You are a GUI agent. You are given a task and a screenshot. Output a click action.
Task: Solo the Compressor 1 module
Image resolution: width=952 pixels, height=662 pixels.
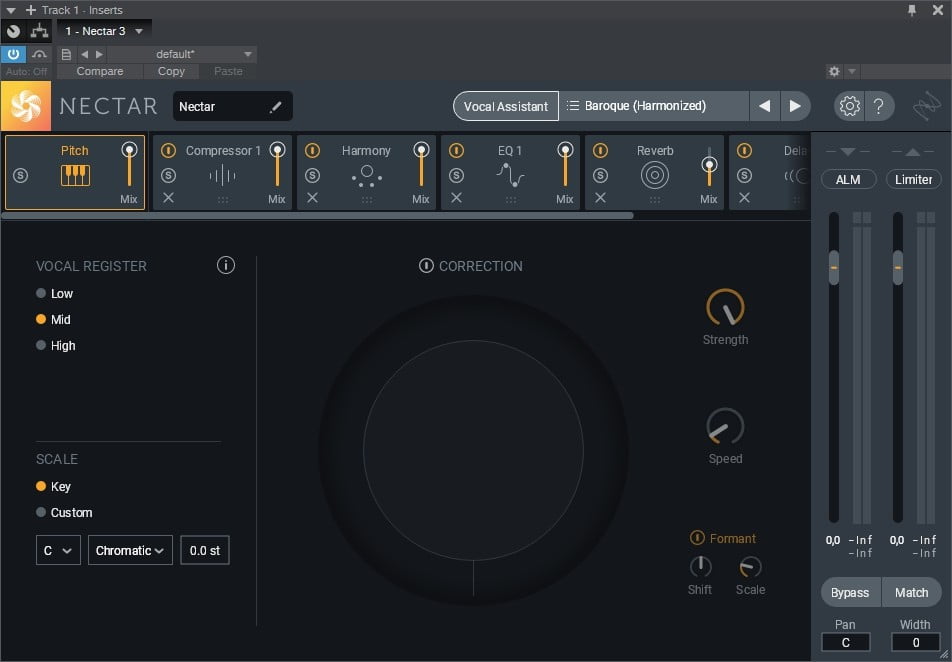tap(168, 176)
